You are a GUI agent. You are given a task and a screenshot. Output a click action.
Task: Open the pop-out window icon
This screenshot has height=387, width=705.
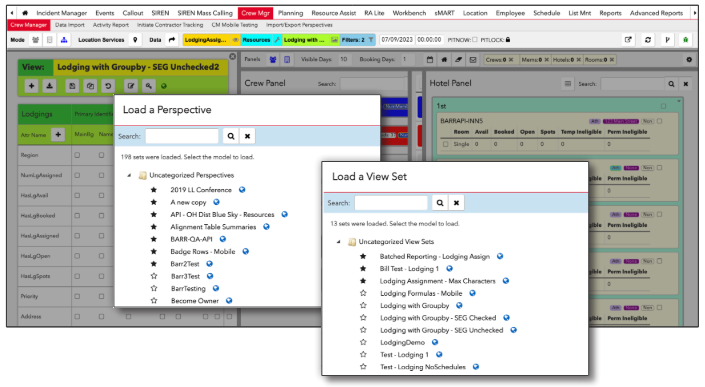(x=628, y=40)
